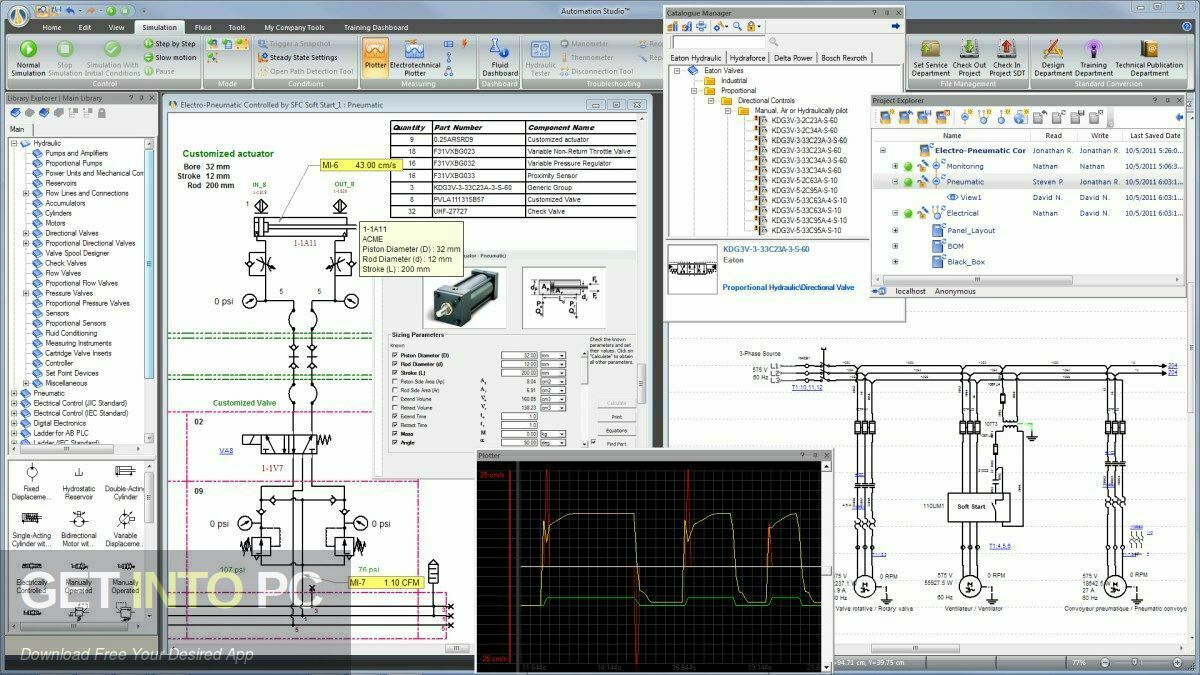Select Bidirectional Motor symbol in library

[79, 526]
